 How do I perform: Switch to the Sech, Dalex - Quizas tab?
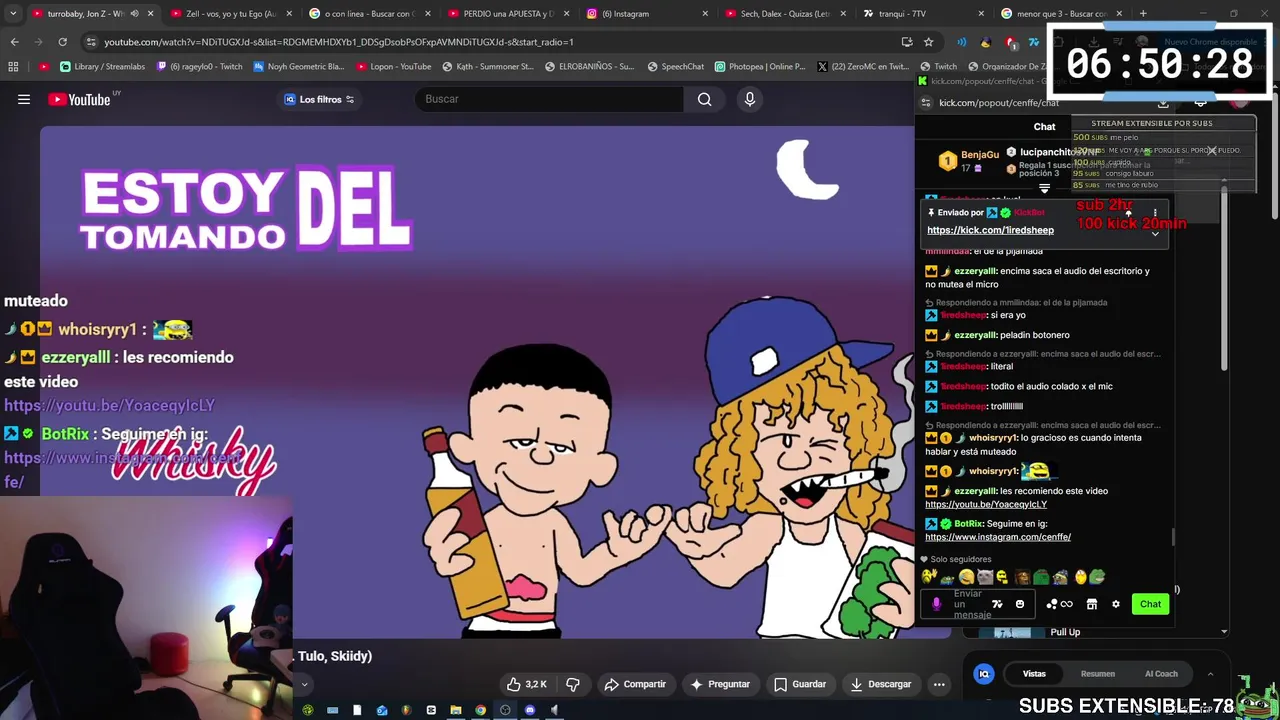(785, 14)
